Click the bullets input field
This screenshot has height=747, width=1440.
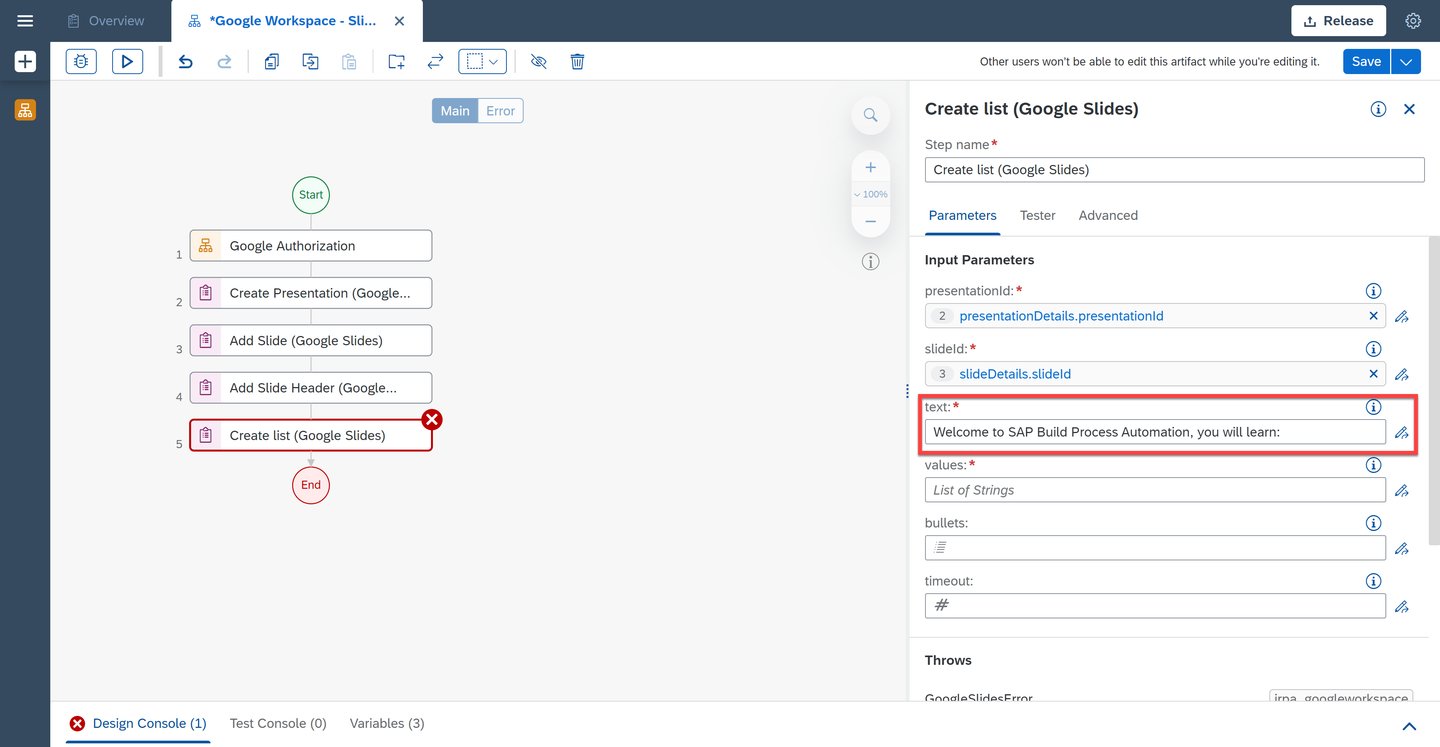(1155, 548)
